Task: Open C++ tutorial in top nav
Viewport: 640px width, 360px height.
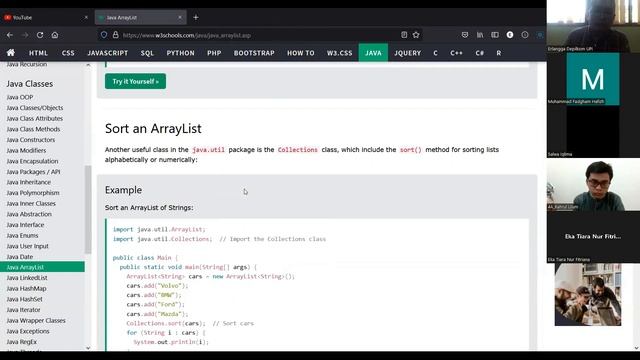Action: (x=456, y=53)
